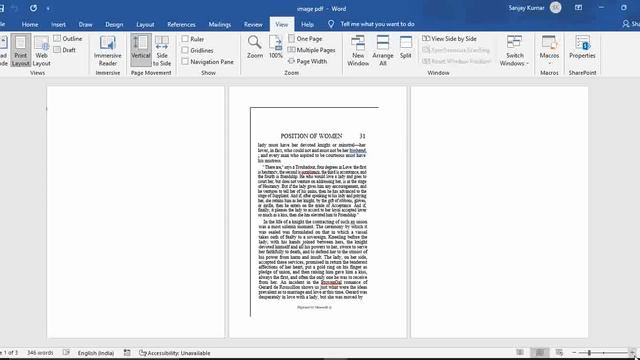Open the Macros menu
Viewport: 640px width, 360px height.
[x=549, y=50]
